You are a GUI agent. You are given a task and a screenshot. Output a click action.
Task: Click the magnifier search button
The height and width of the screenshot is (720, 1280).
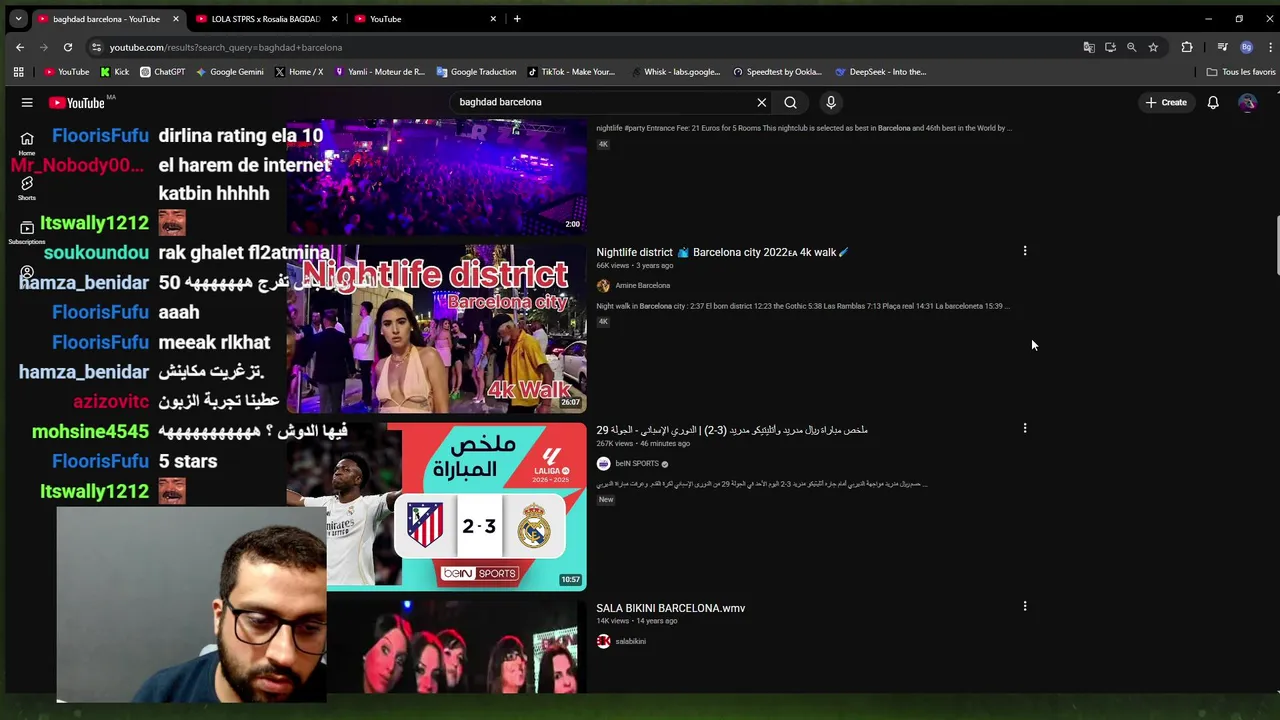coord(790,102)
